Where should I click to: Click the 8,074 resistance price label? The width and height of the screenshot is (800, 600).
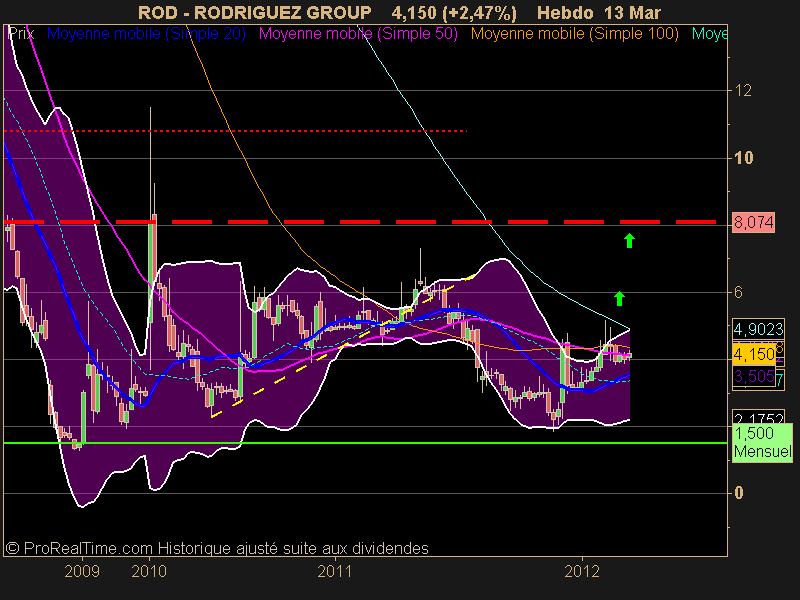point(754,222)
